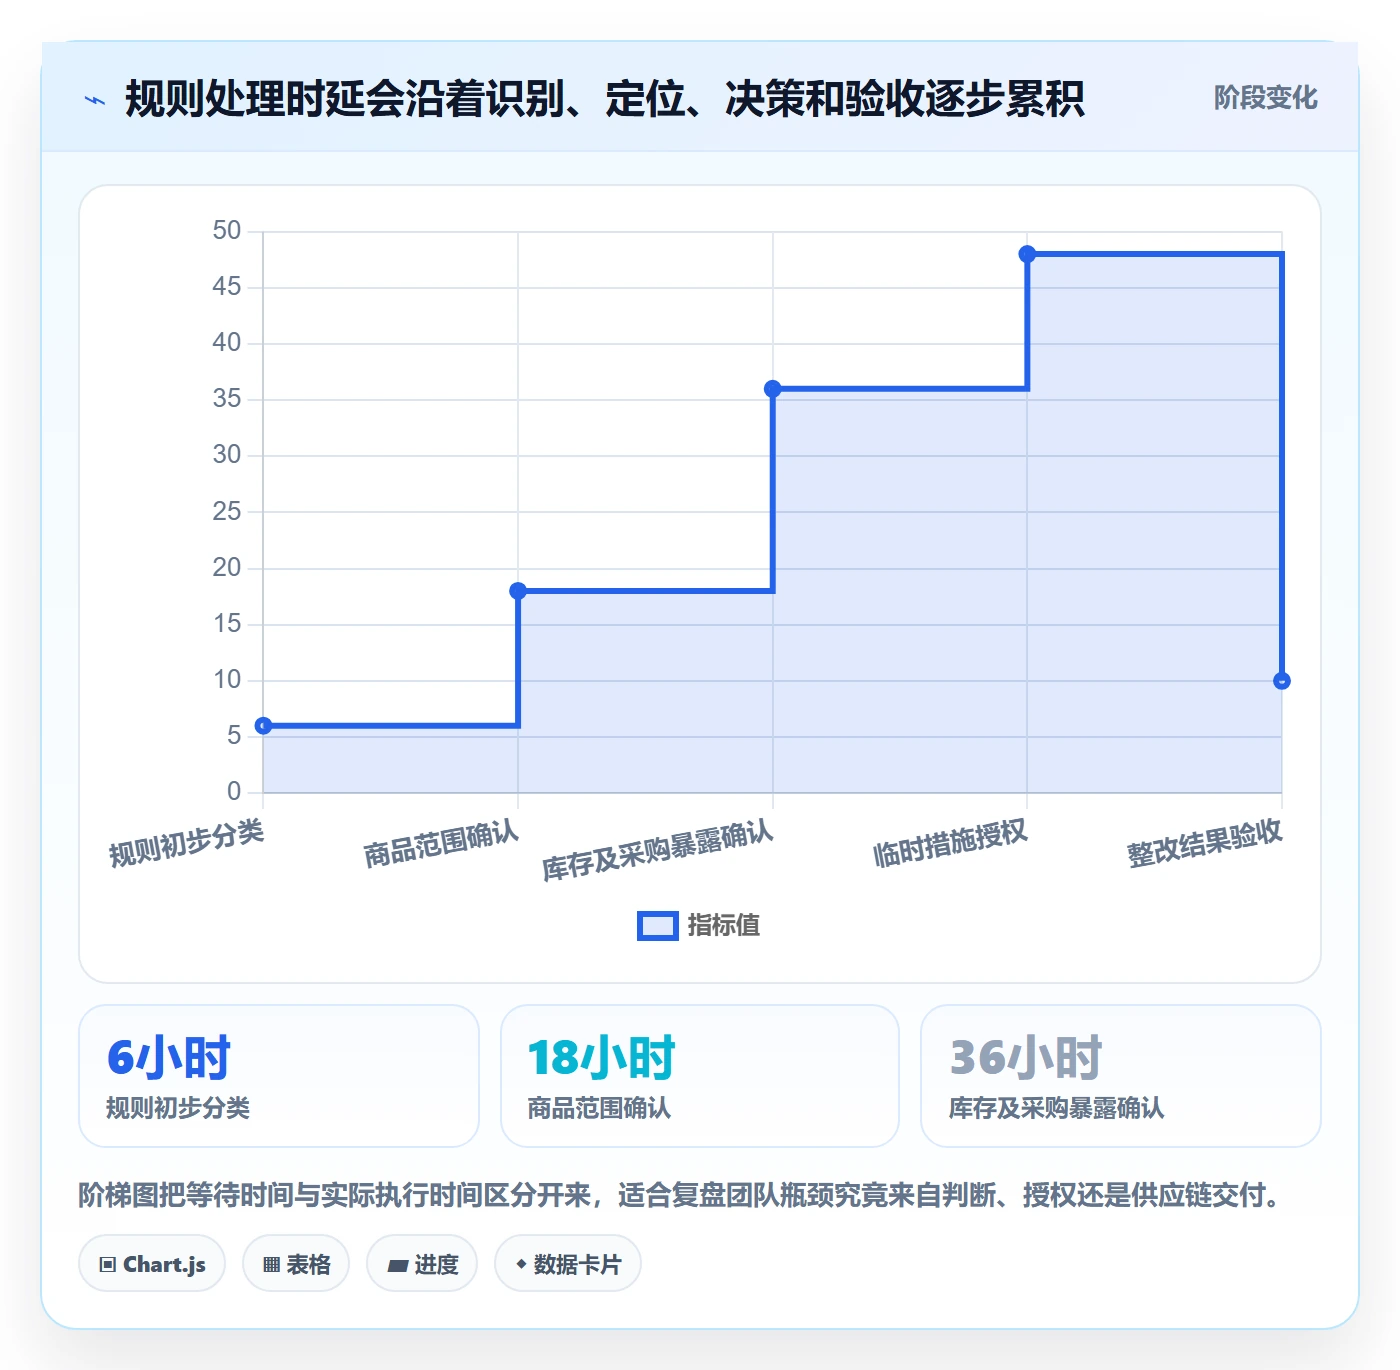Viewport: 1400px width, 1370px height.
Task: Click the 阶段变化 label in header
Action: (1265, 98)
